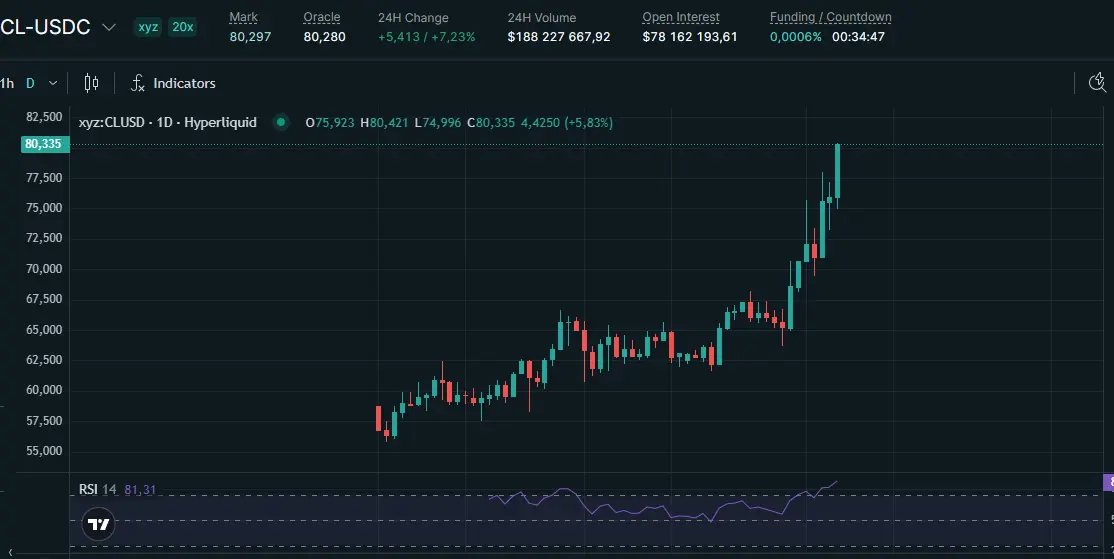The image size is (1114, 559).
Task: Expand the timeframe dropdown arrow
Action: [53, 83]
